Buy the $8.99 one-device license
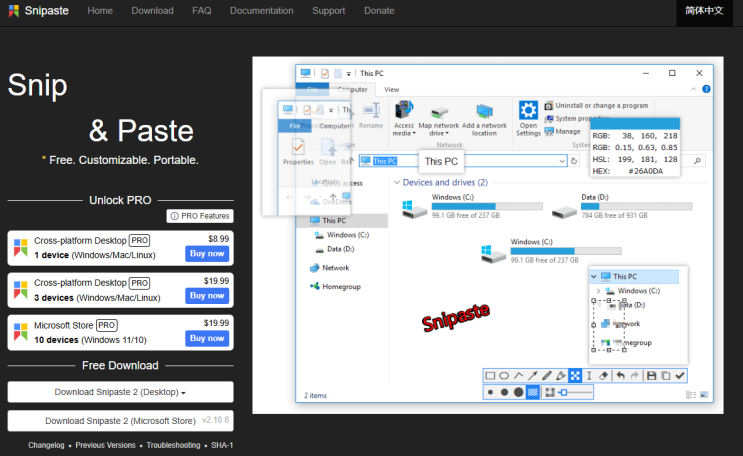Viewport: 743px width, 456px height. (x=207, y=254)
